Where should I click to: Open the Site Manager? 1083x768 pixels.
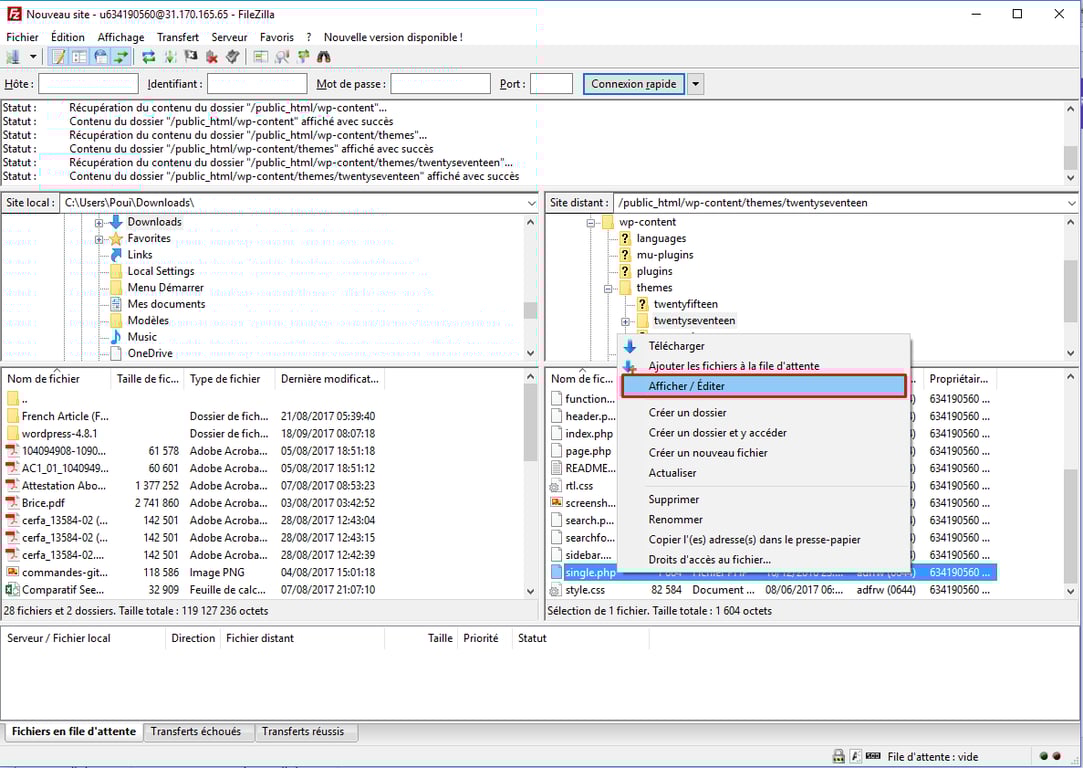(14, 57)
